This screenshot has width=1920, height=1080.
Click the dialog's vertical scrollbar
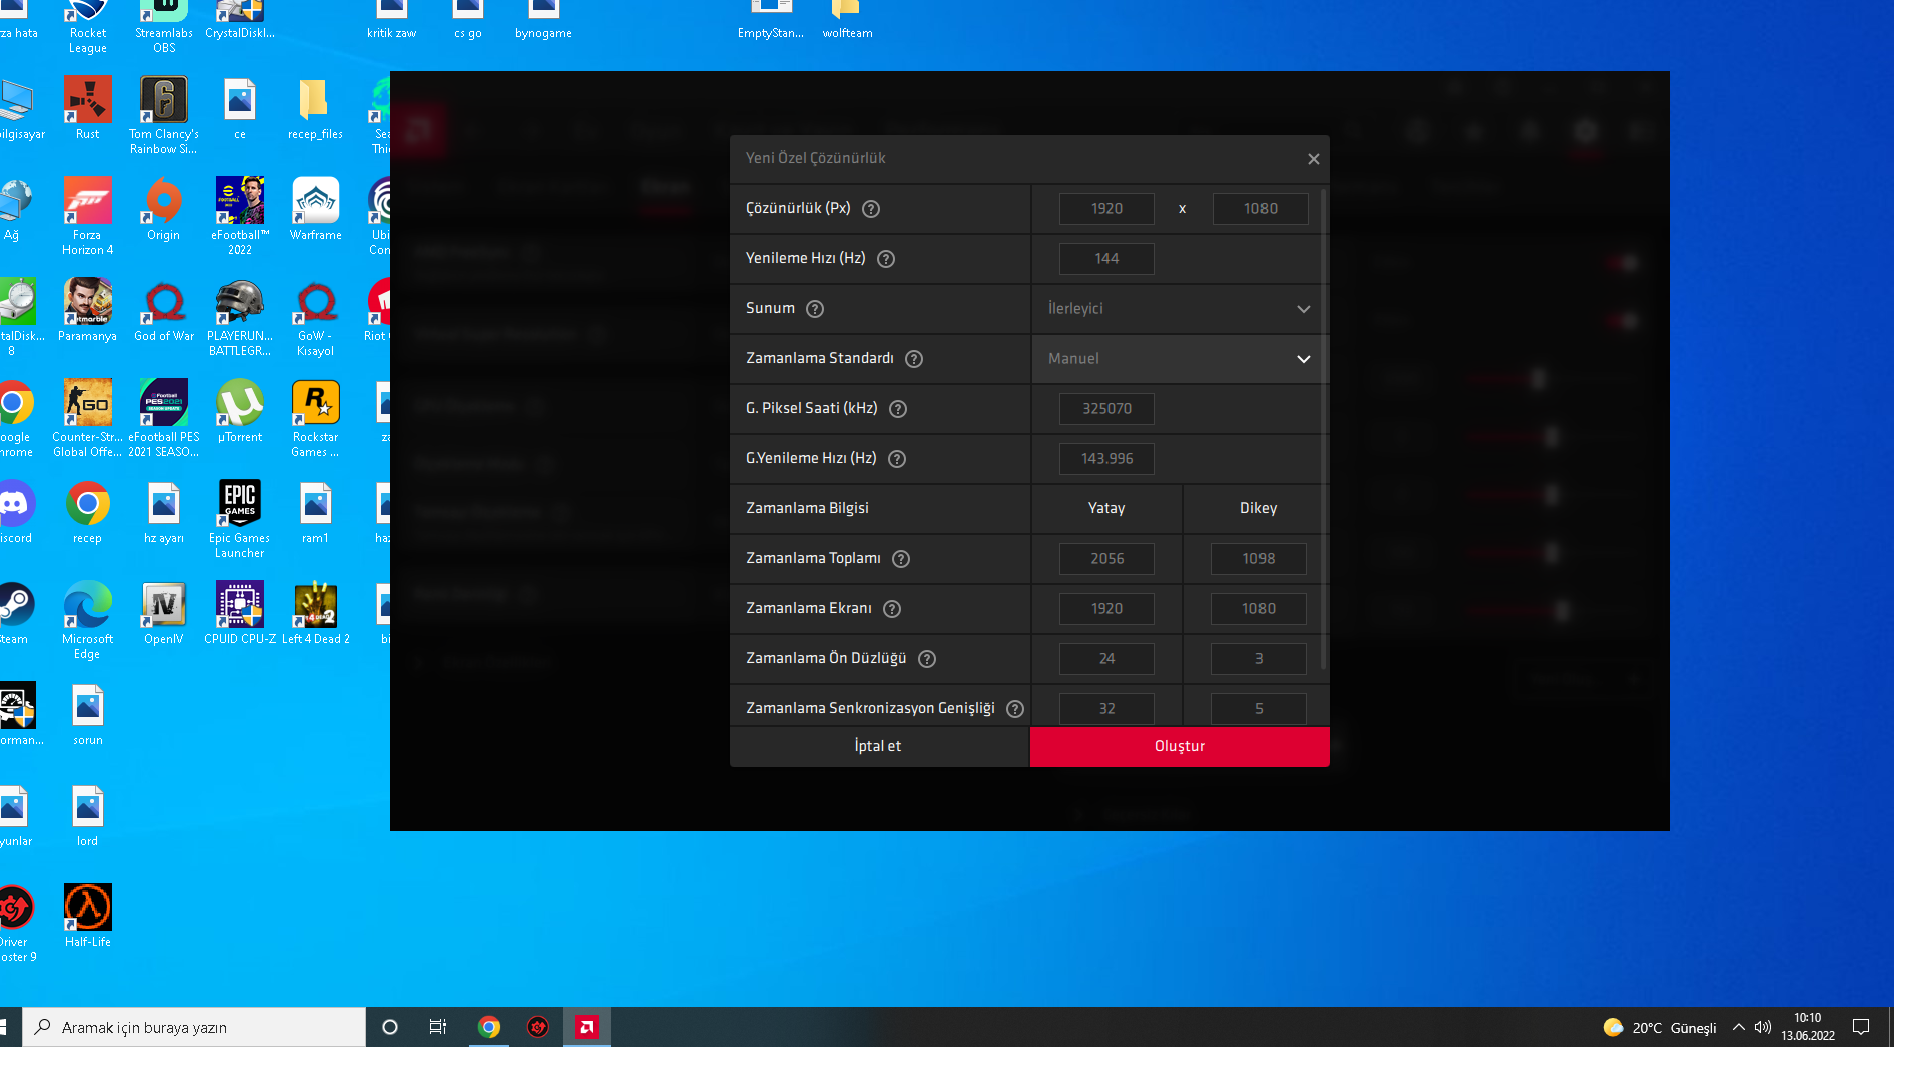click(x=1324, y=430)
